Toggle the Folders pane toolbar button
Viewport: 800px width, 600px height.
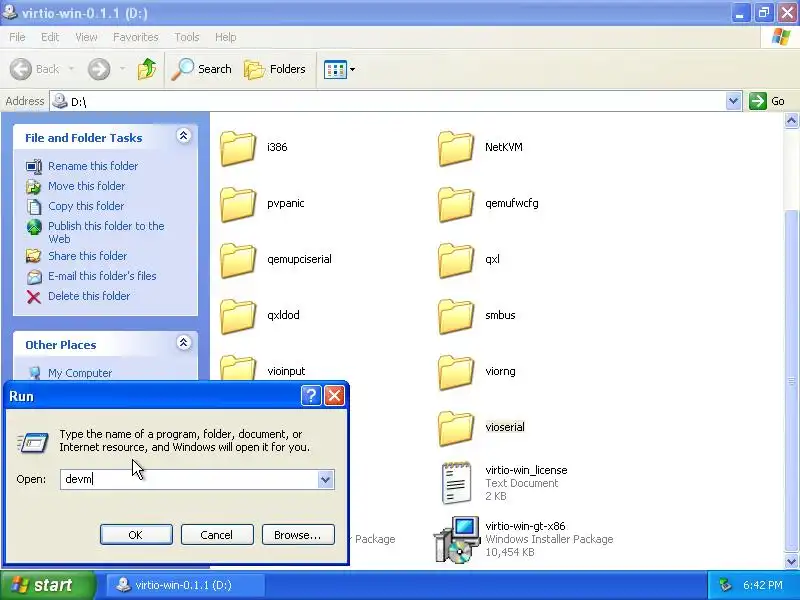pos(274,69)
